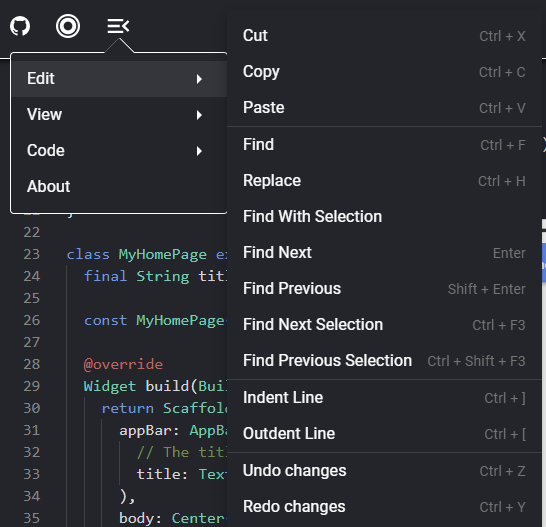
Task: Expand View submenu arrow
Action: [199, 115]
